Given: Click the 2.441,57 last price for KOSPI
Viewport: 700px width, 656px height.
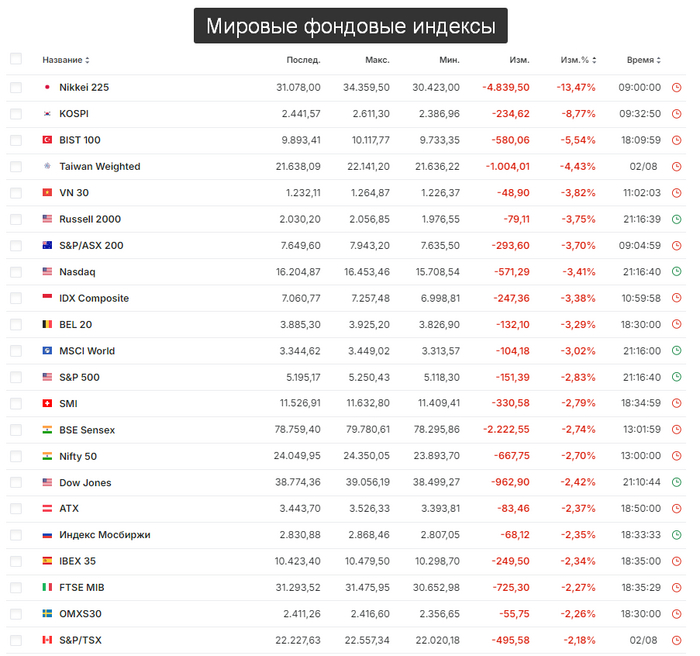Looking at the screenshot, I should (301, 114).
